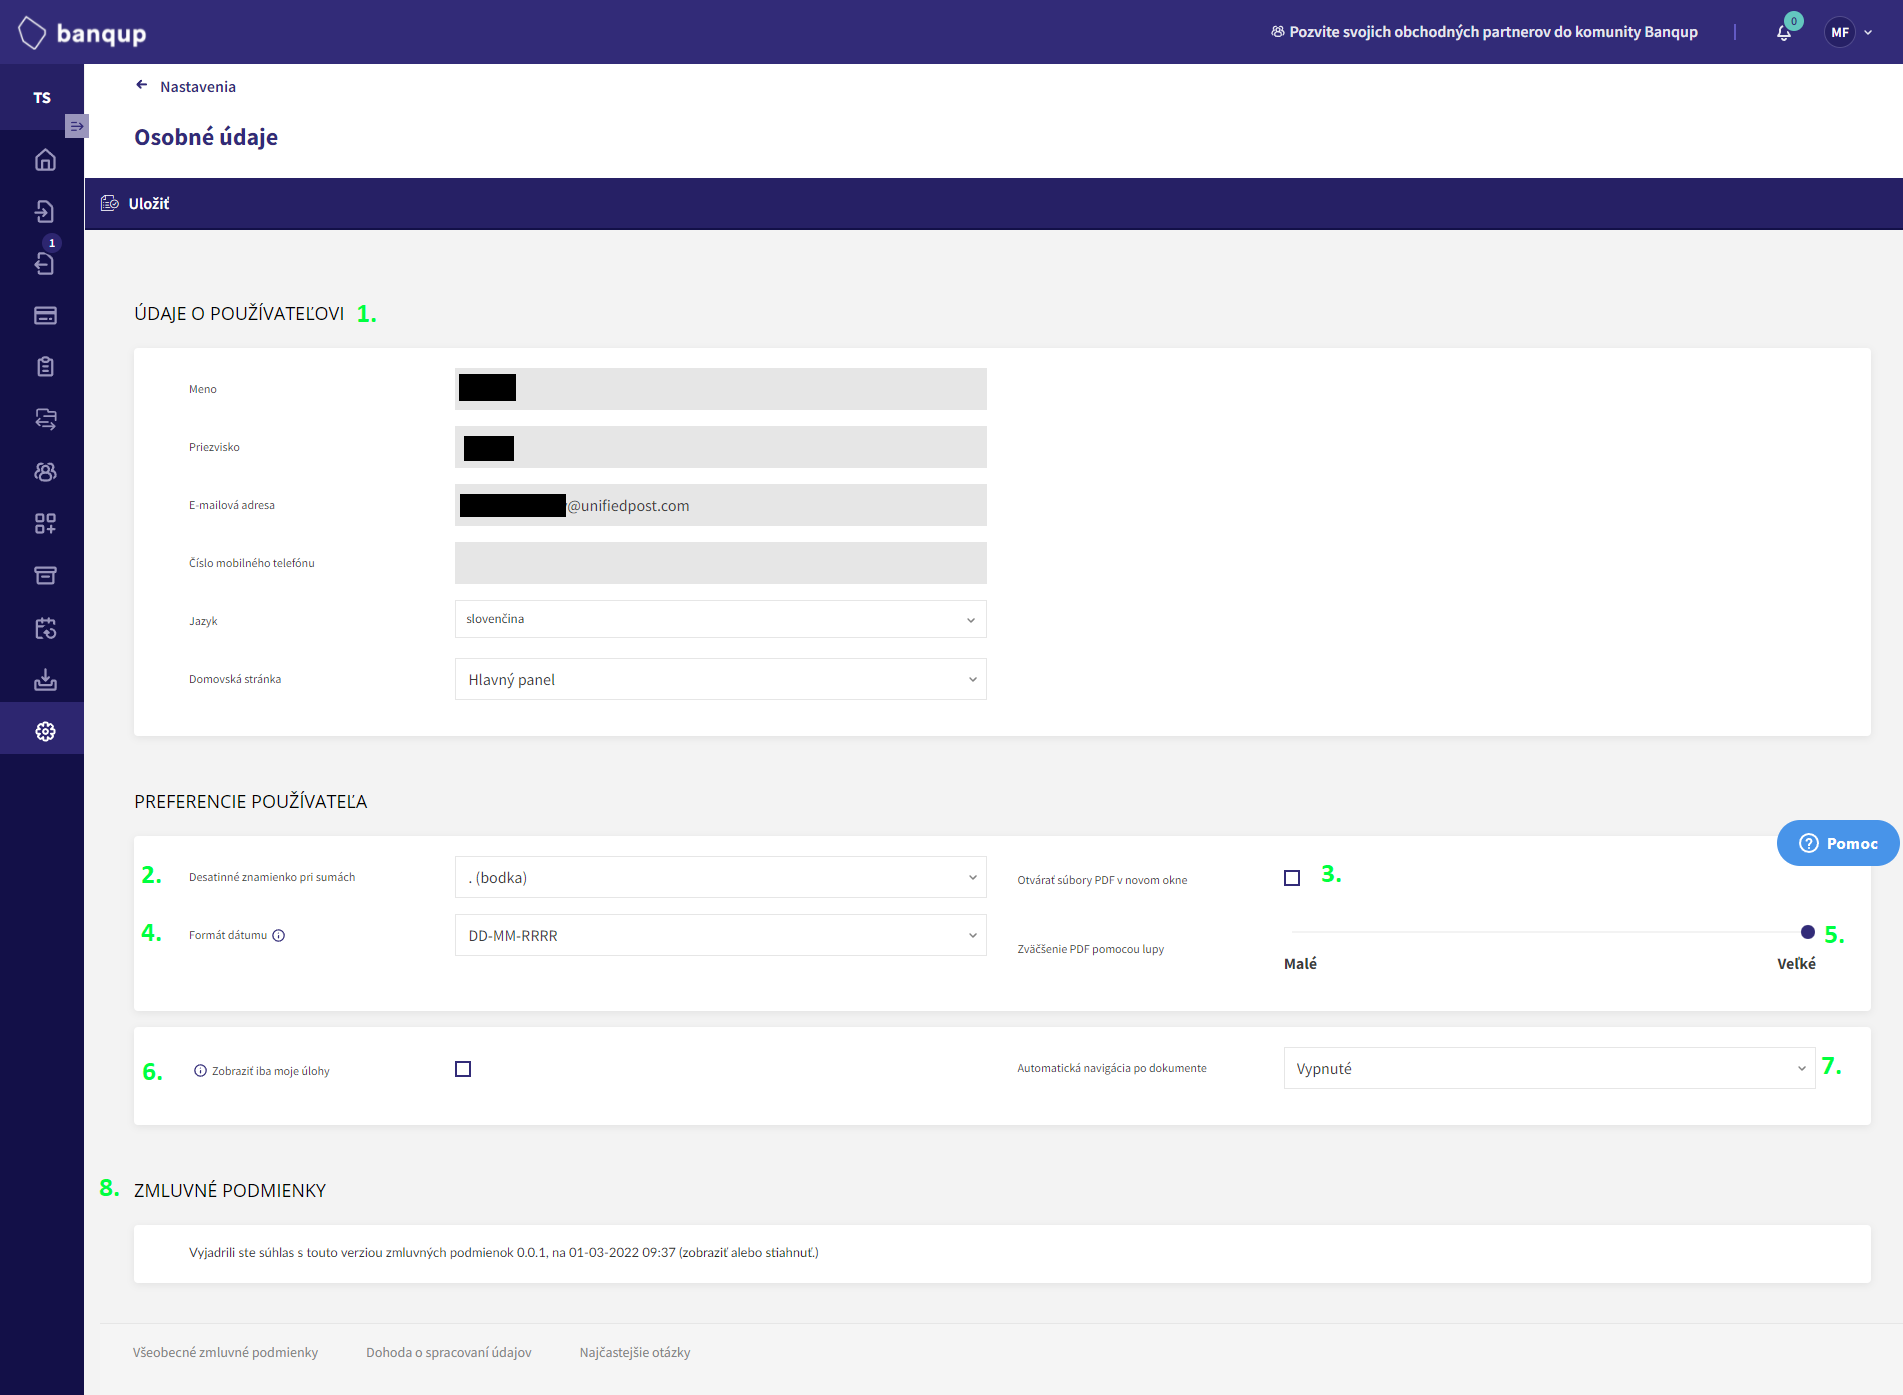
Task: Open outgoing documents icon with badge 1
Action: 45,263
